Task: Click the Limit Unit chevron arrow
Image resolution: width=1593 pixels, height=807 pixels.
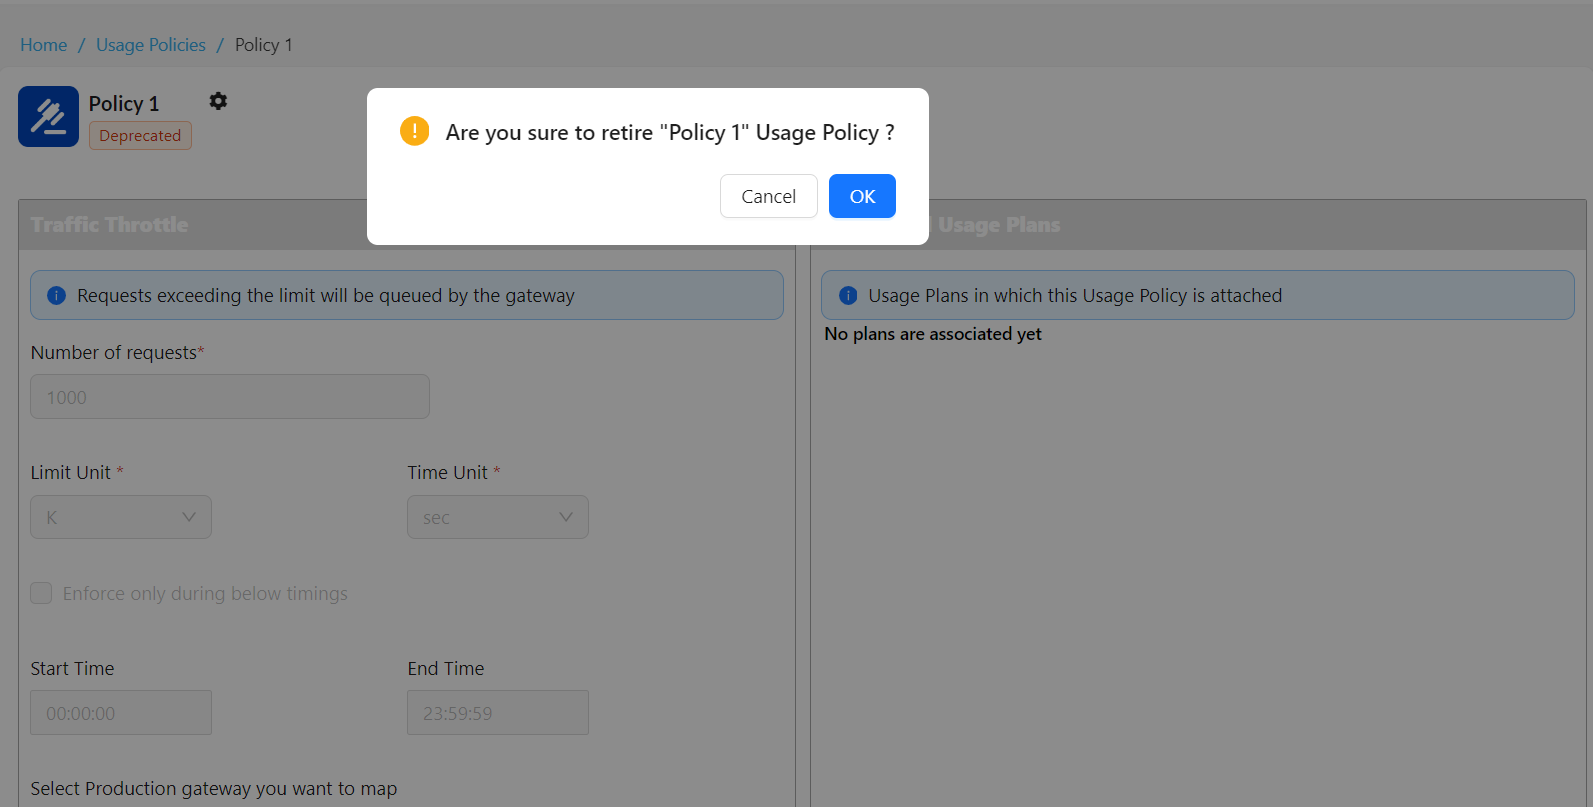Action: coord(189,517)
